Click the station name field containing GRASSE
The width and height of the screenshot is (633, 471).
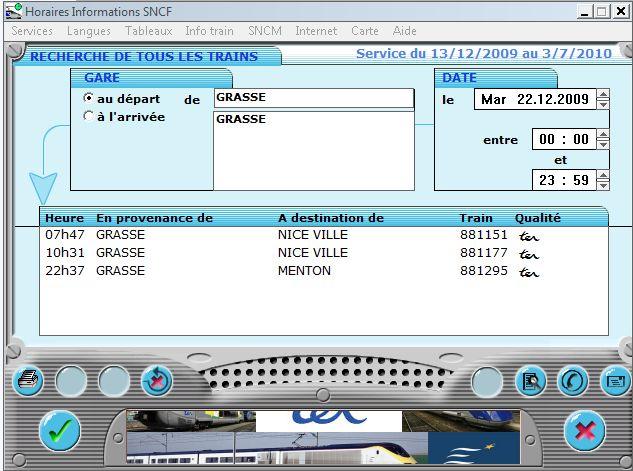click(x=314, y=98)
